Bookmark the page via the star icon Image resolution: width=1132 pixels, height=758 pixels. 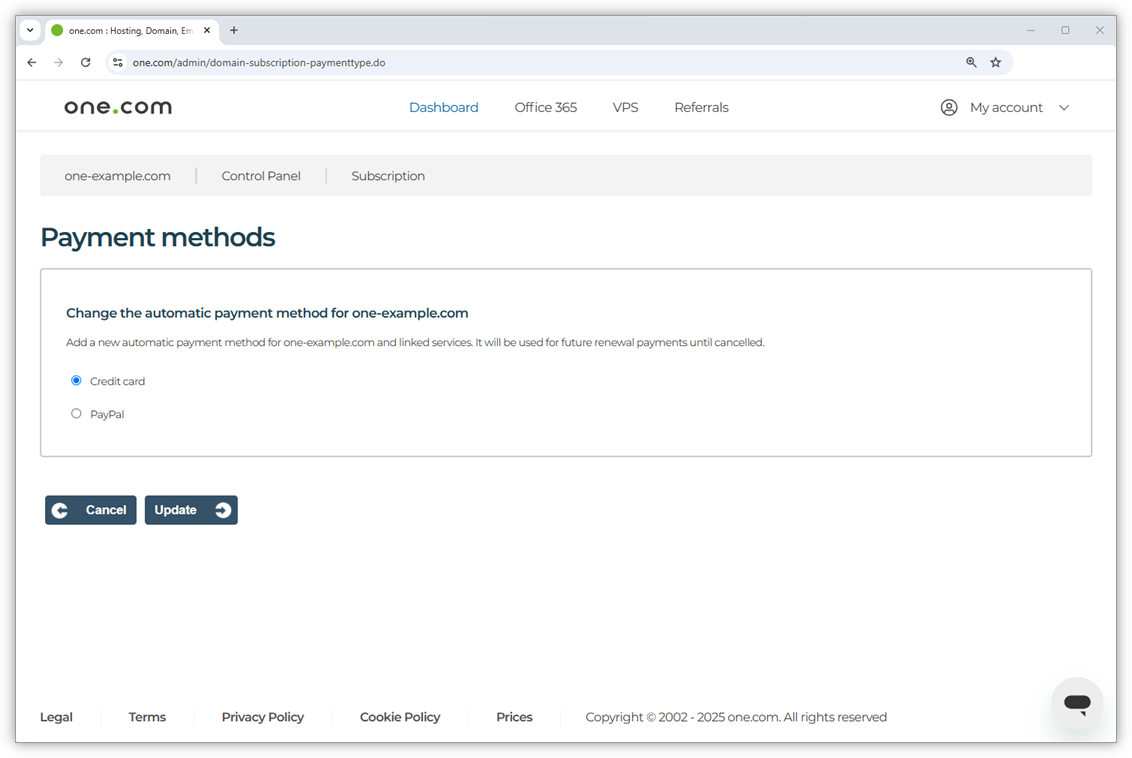tap(996, 62)
